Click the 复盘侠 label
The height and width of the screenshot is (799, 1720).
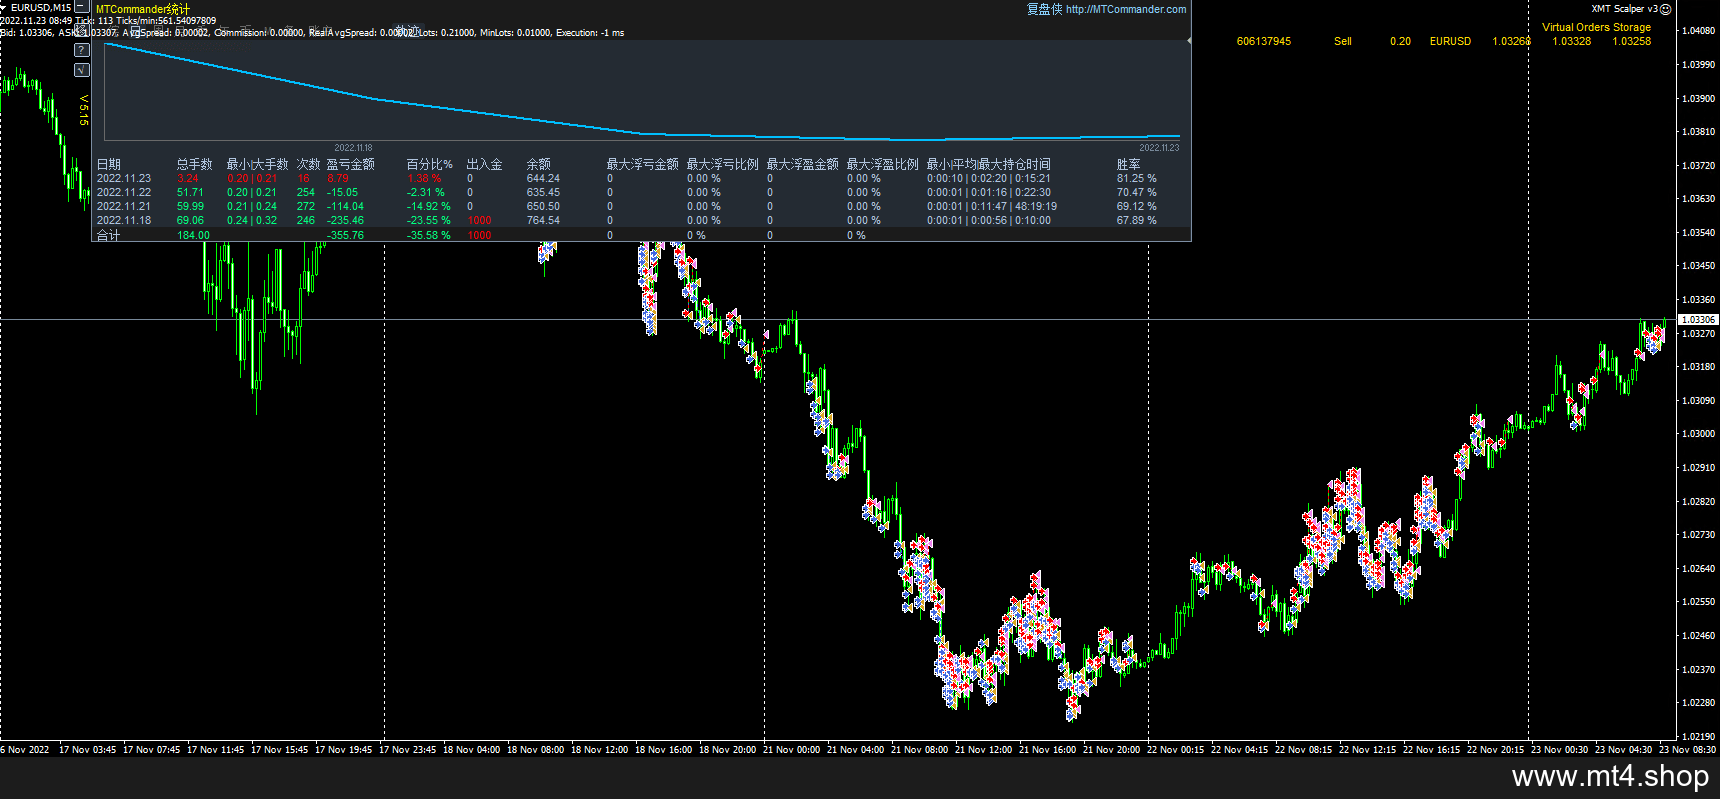[x=1044, y=9]
